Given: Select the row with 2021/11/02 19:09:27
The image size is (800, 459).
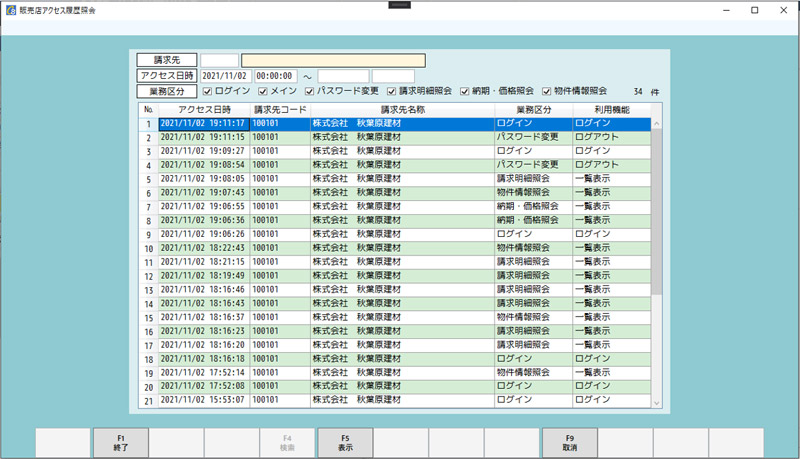Looking at the screenshot, I should point(395,151).
